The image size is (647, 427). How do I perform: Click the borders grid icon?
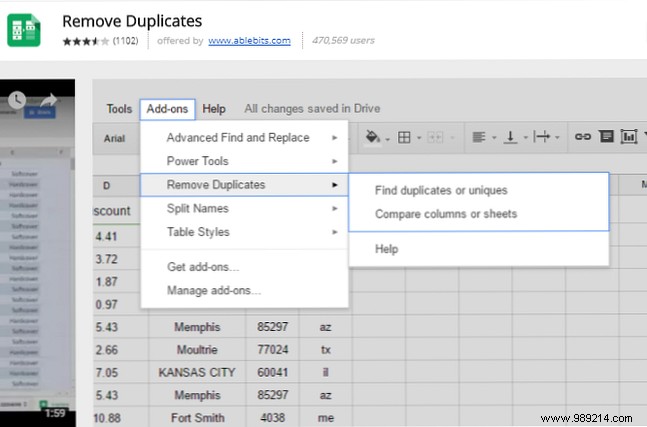tap(404, 137)
